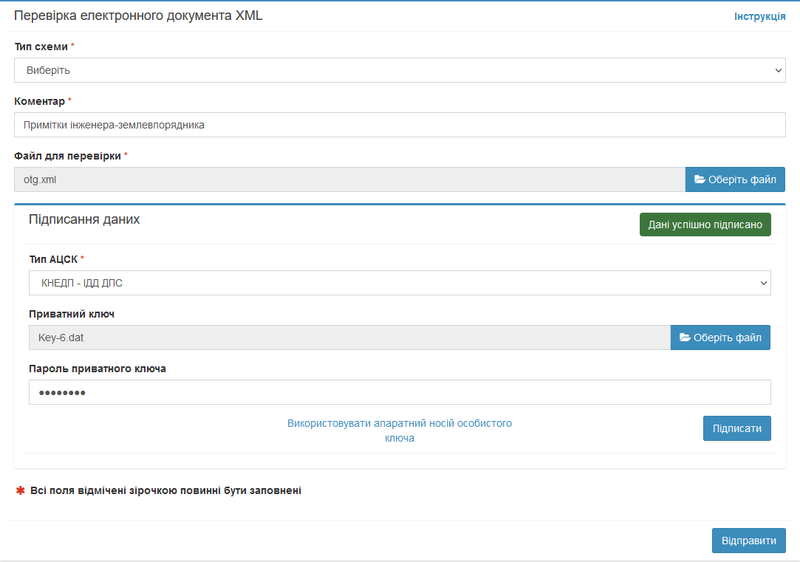Click Використовувати апаратний носій особистого ключа link
Screen dimensions: 800x562
click(399, 430)
